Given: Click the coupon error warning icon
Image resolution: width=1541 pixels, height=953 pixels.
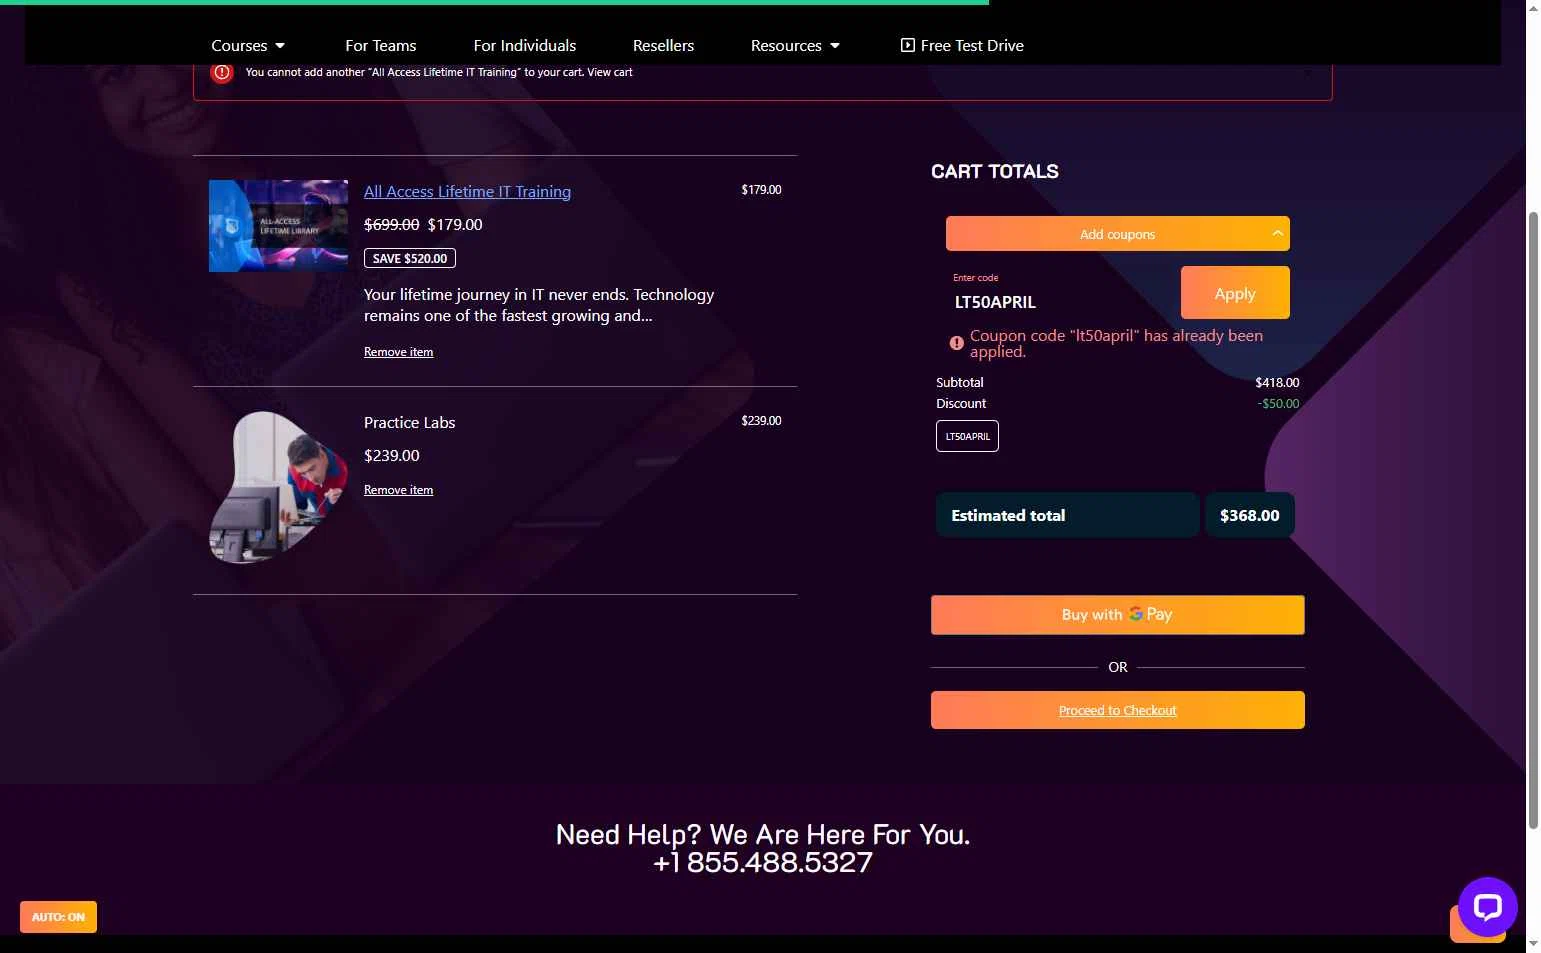Looking at the screenshot, I should click(x=956, y=343).
